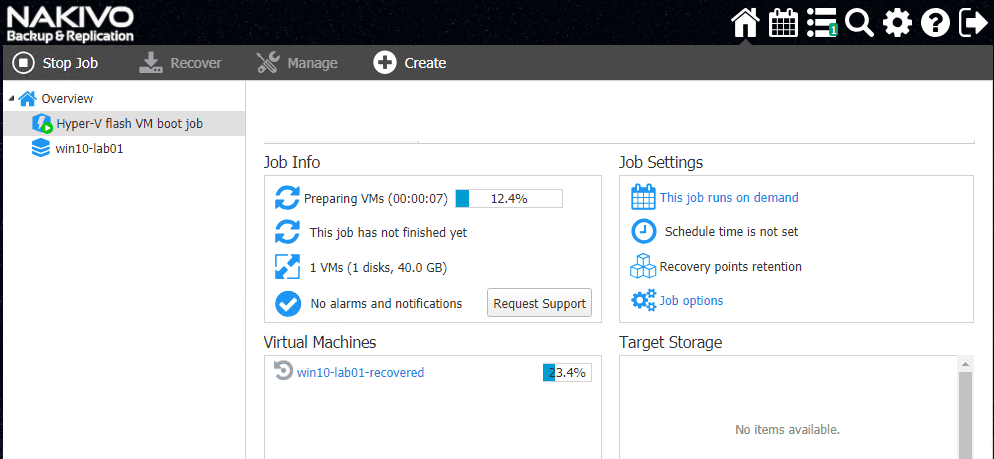Open the win10-lab01-recovered VM link
The height and width of the screenshot is (459, 994).
pyautogui.click(x=360, y=372)
